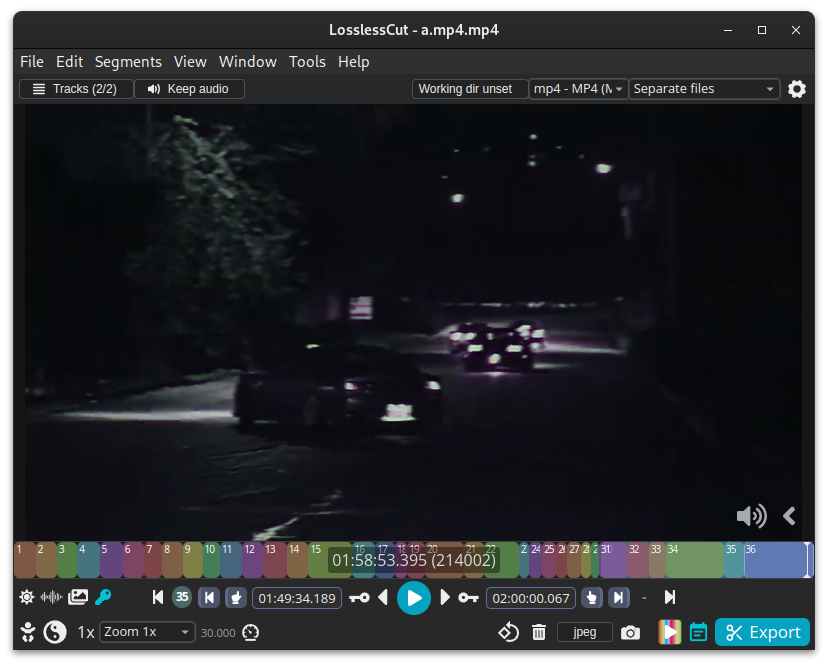828x666 pixels.
Task: Open the Tools menu
Action: tap(307, 62)
